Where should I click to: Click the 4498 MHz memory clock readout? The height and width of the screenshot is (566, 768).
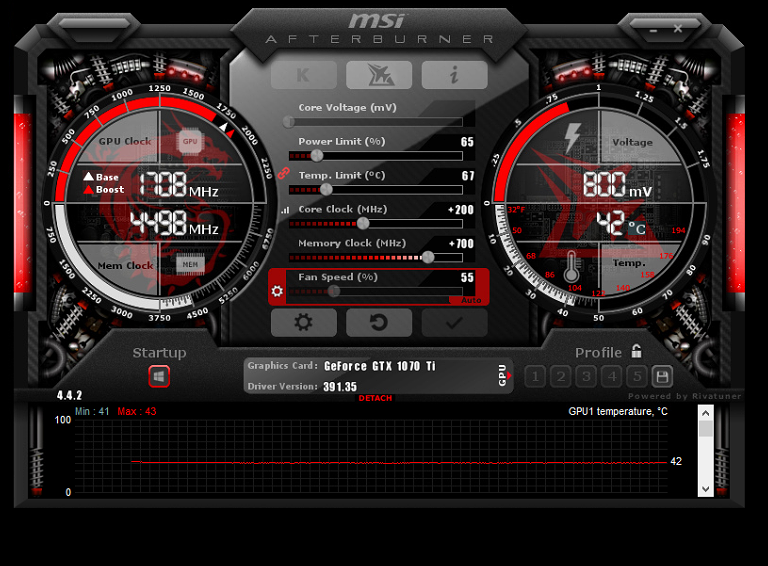tap(175, 223)
